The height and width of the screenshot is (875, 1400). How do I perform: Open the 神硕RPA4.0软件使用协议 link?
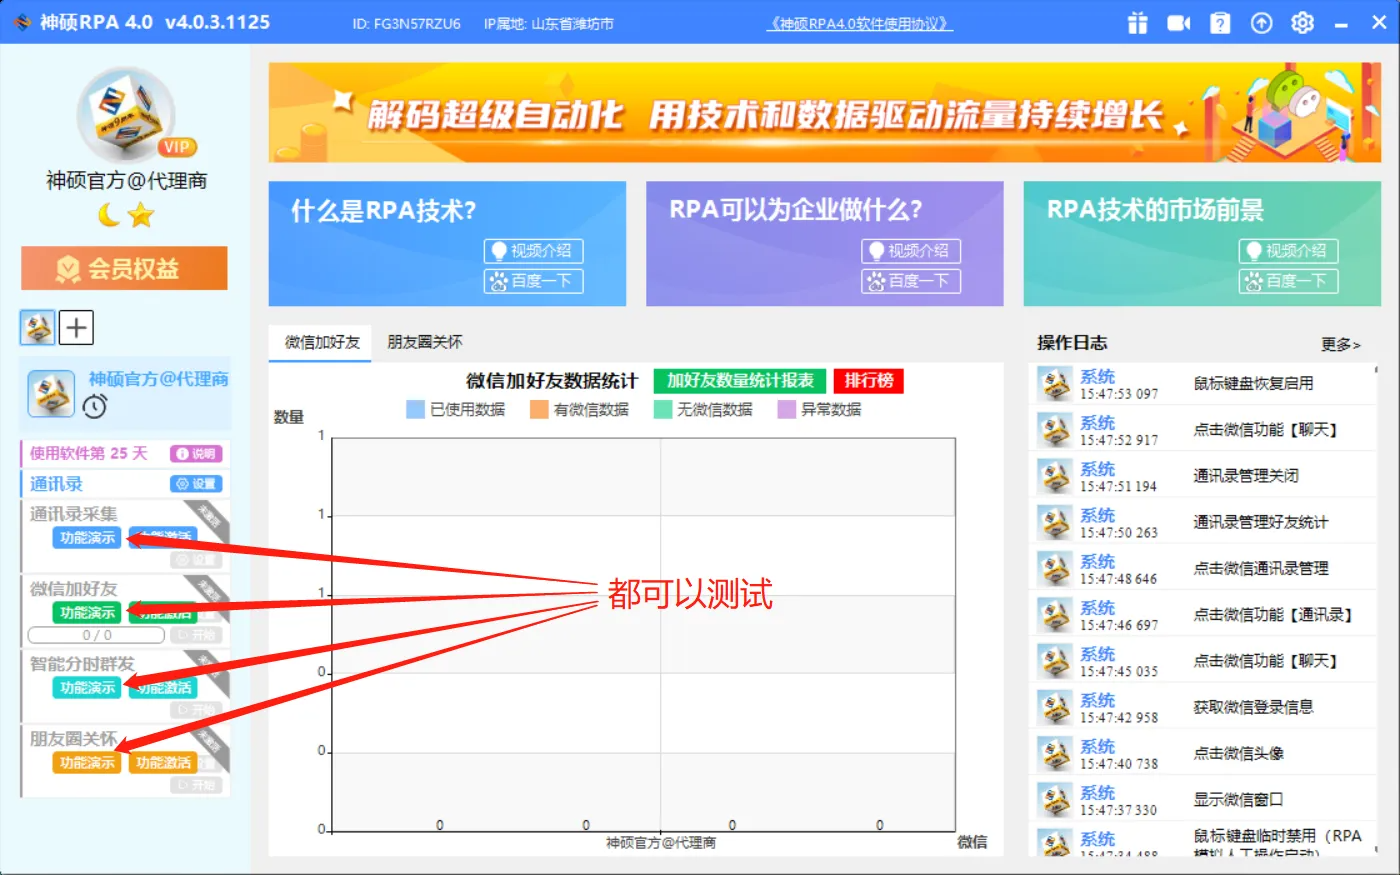pos(859,24)
